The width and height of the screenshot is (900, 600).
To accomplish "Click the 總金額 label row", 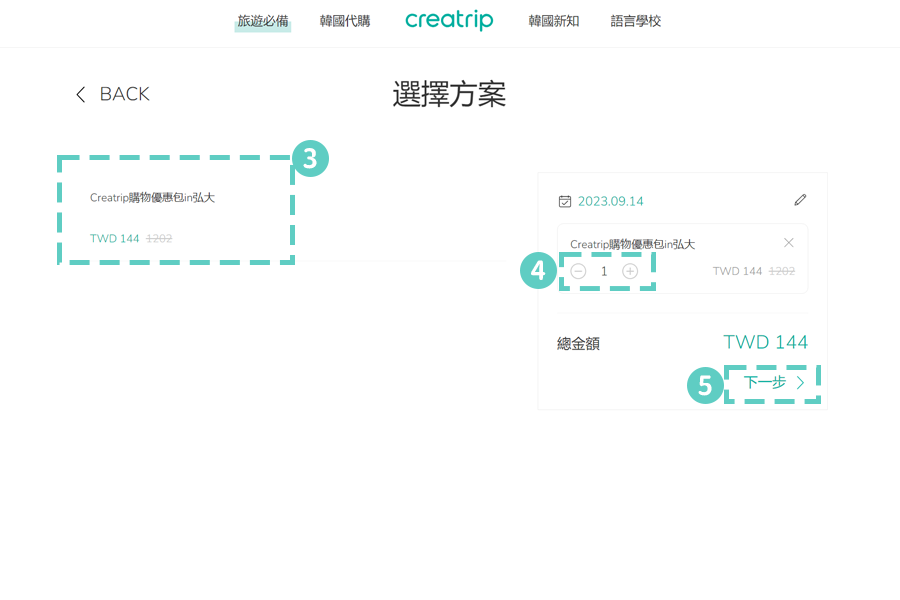I will pyautogui.click(x=578, y=342).
